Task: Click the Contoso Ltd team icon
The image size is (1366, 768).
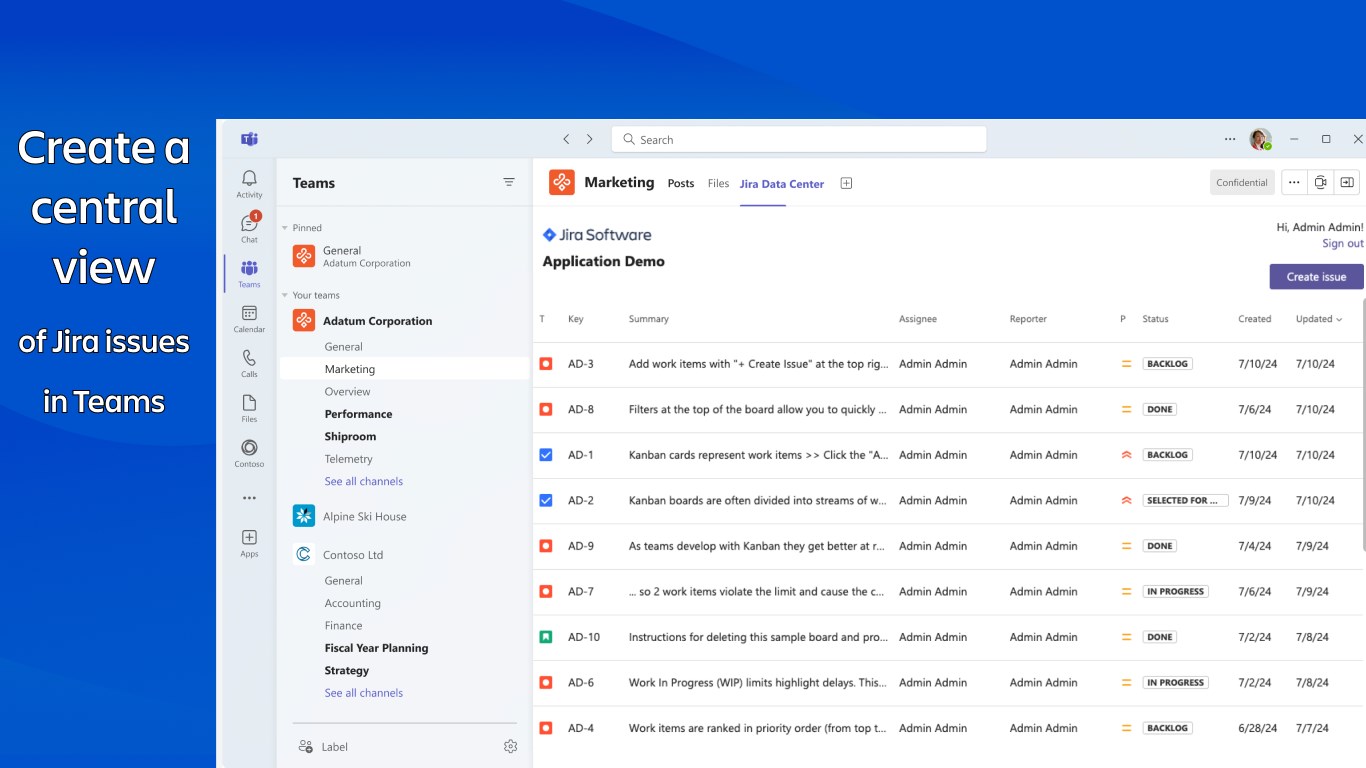Action: [x=304, y=554]
